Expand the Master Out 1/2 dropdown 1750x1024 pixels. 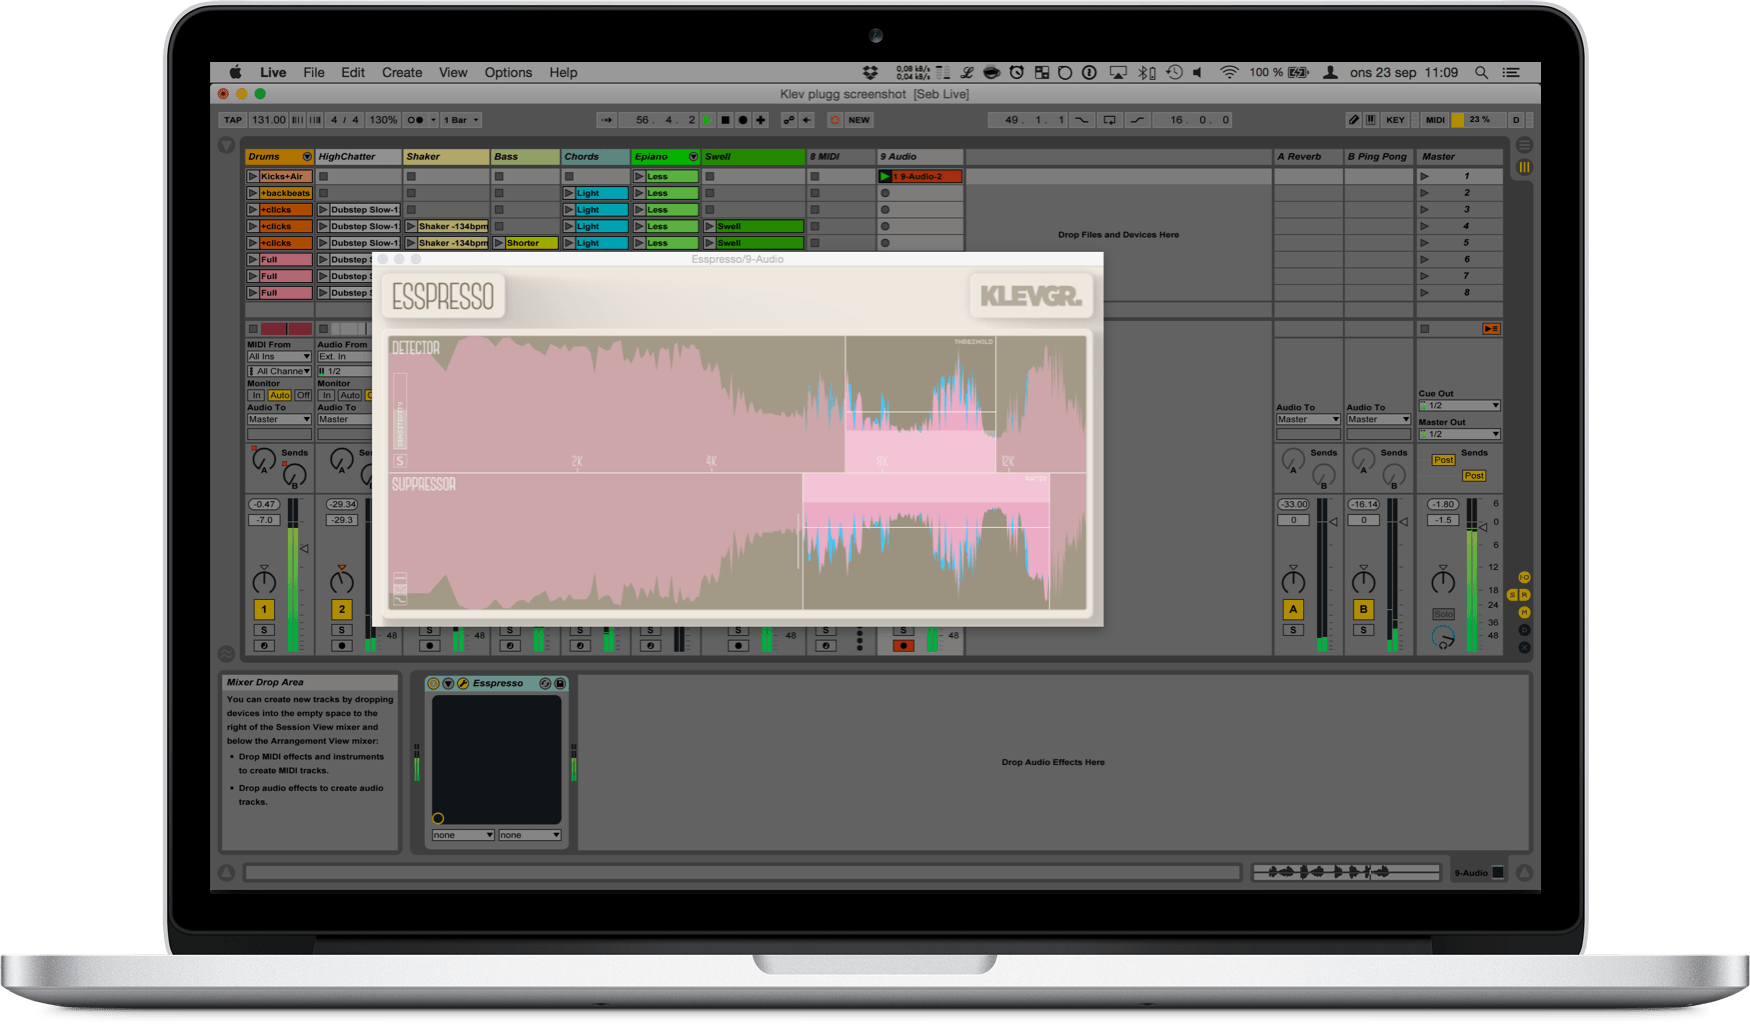point(1459,434)
